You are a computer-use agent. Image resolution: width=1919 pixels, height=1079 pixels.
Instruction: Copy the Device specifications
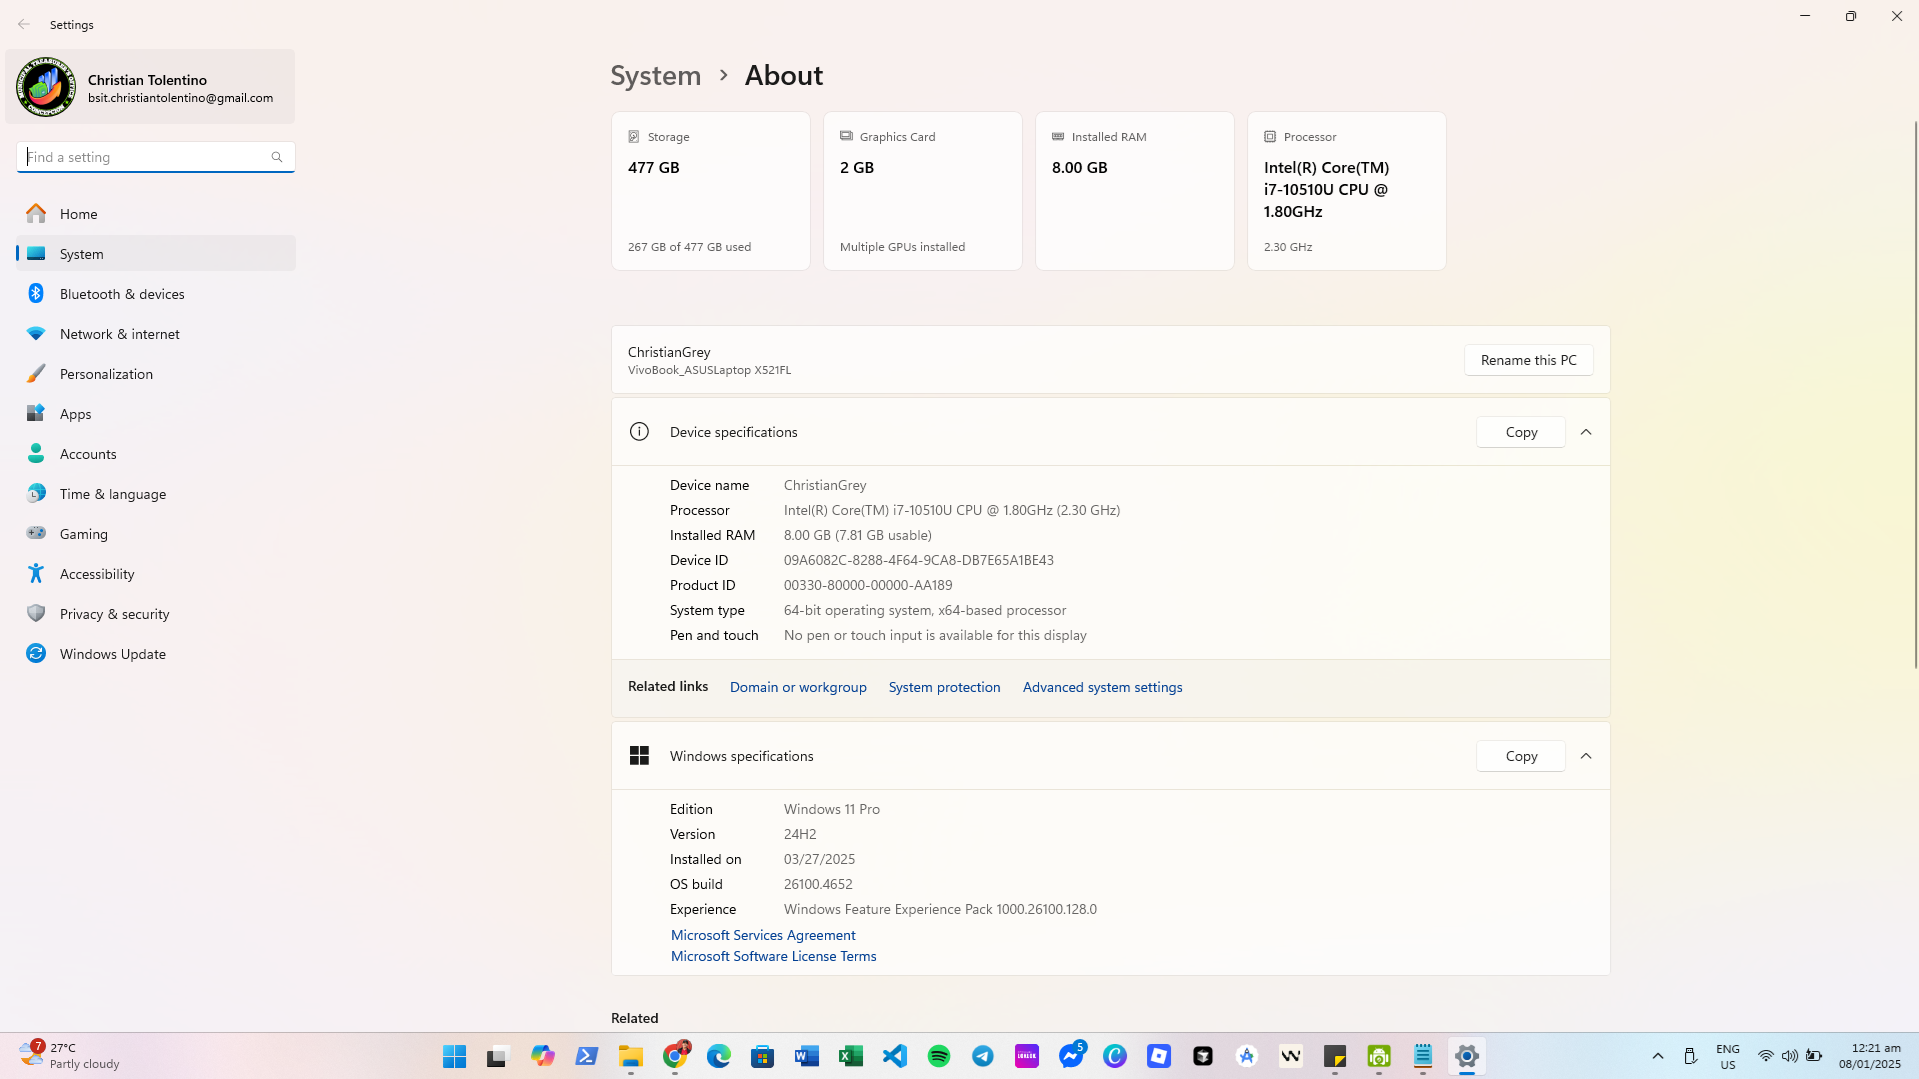[x=1521, y=432]
